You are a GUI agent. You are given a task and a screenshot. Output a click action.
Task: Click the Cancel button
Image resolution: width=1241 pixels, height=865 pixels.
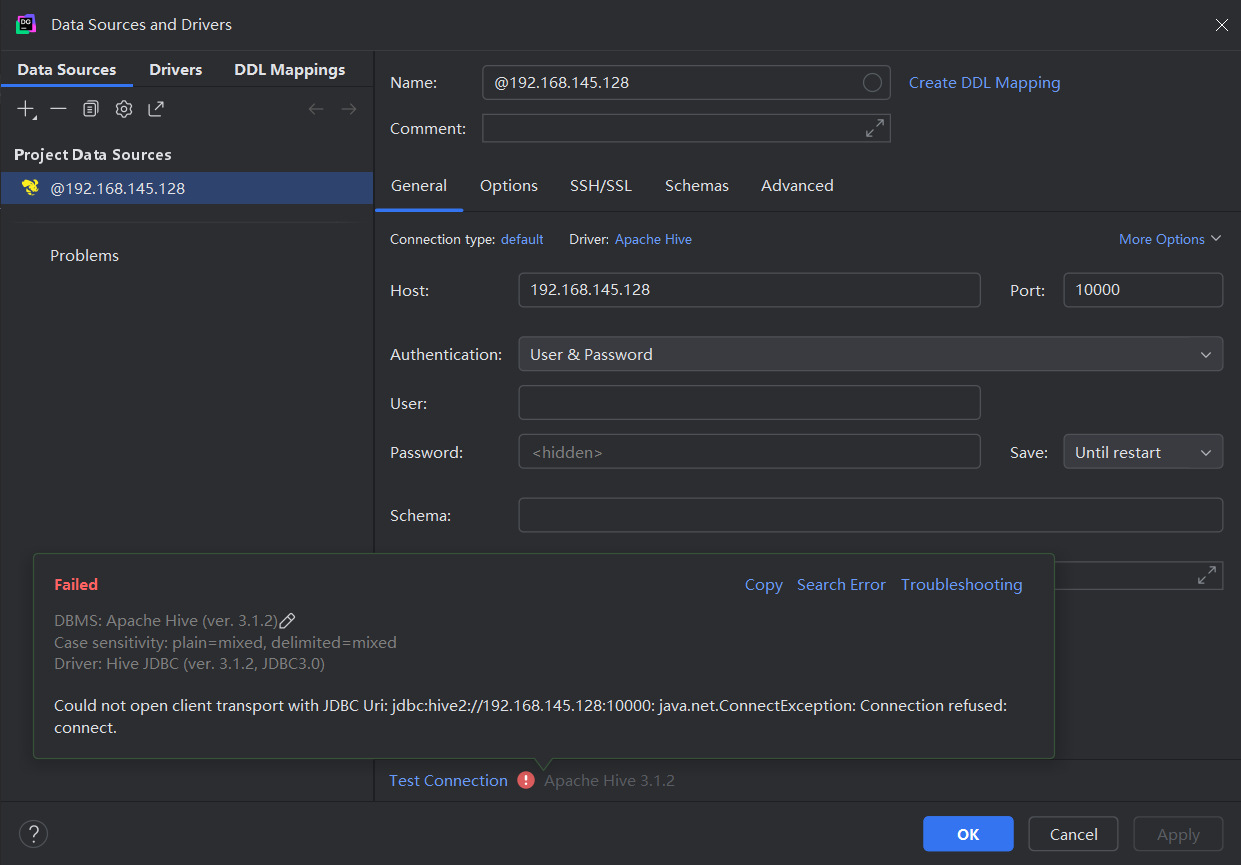[1074, 834]
